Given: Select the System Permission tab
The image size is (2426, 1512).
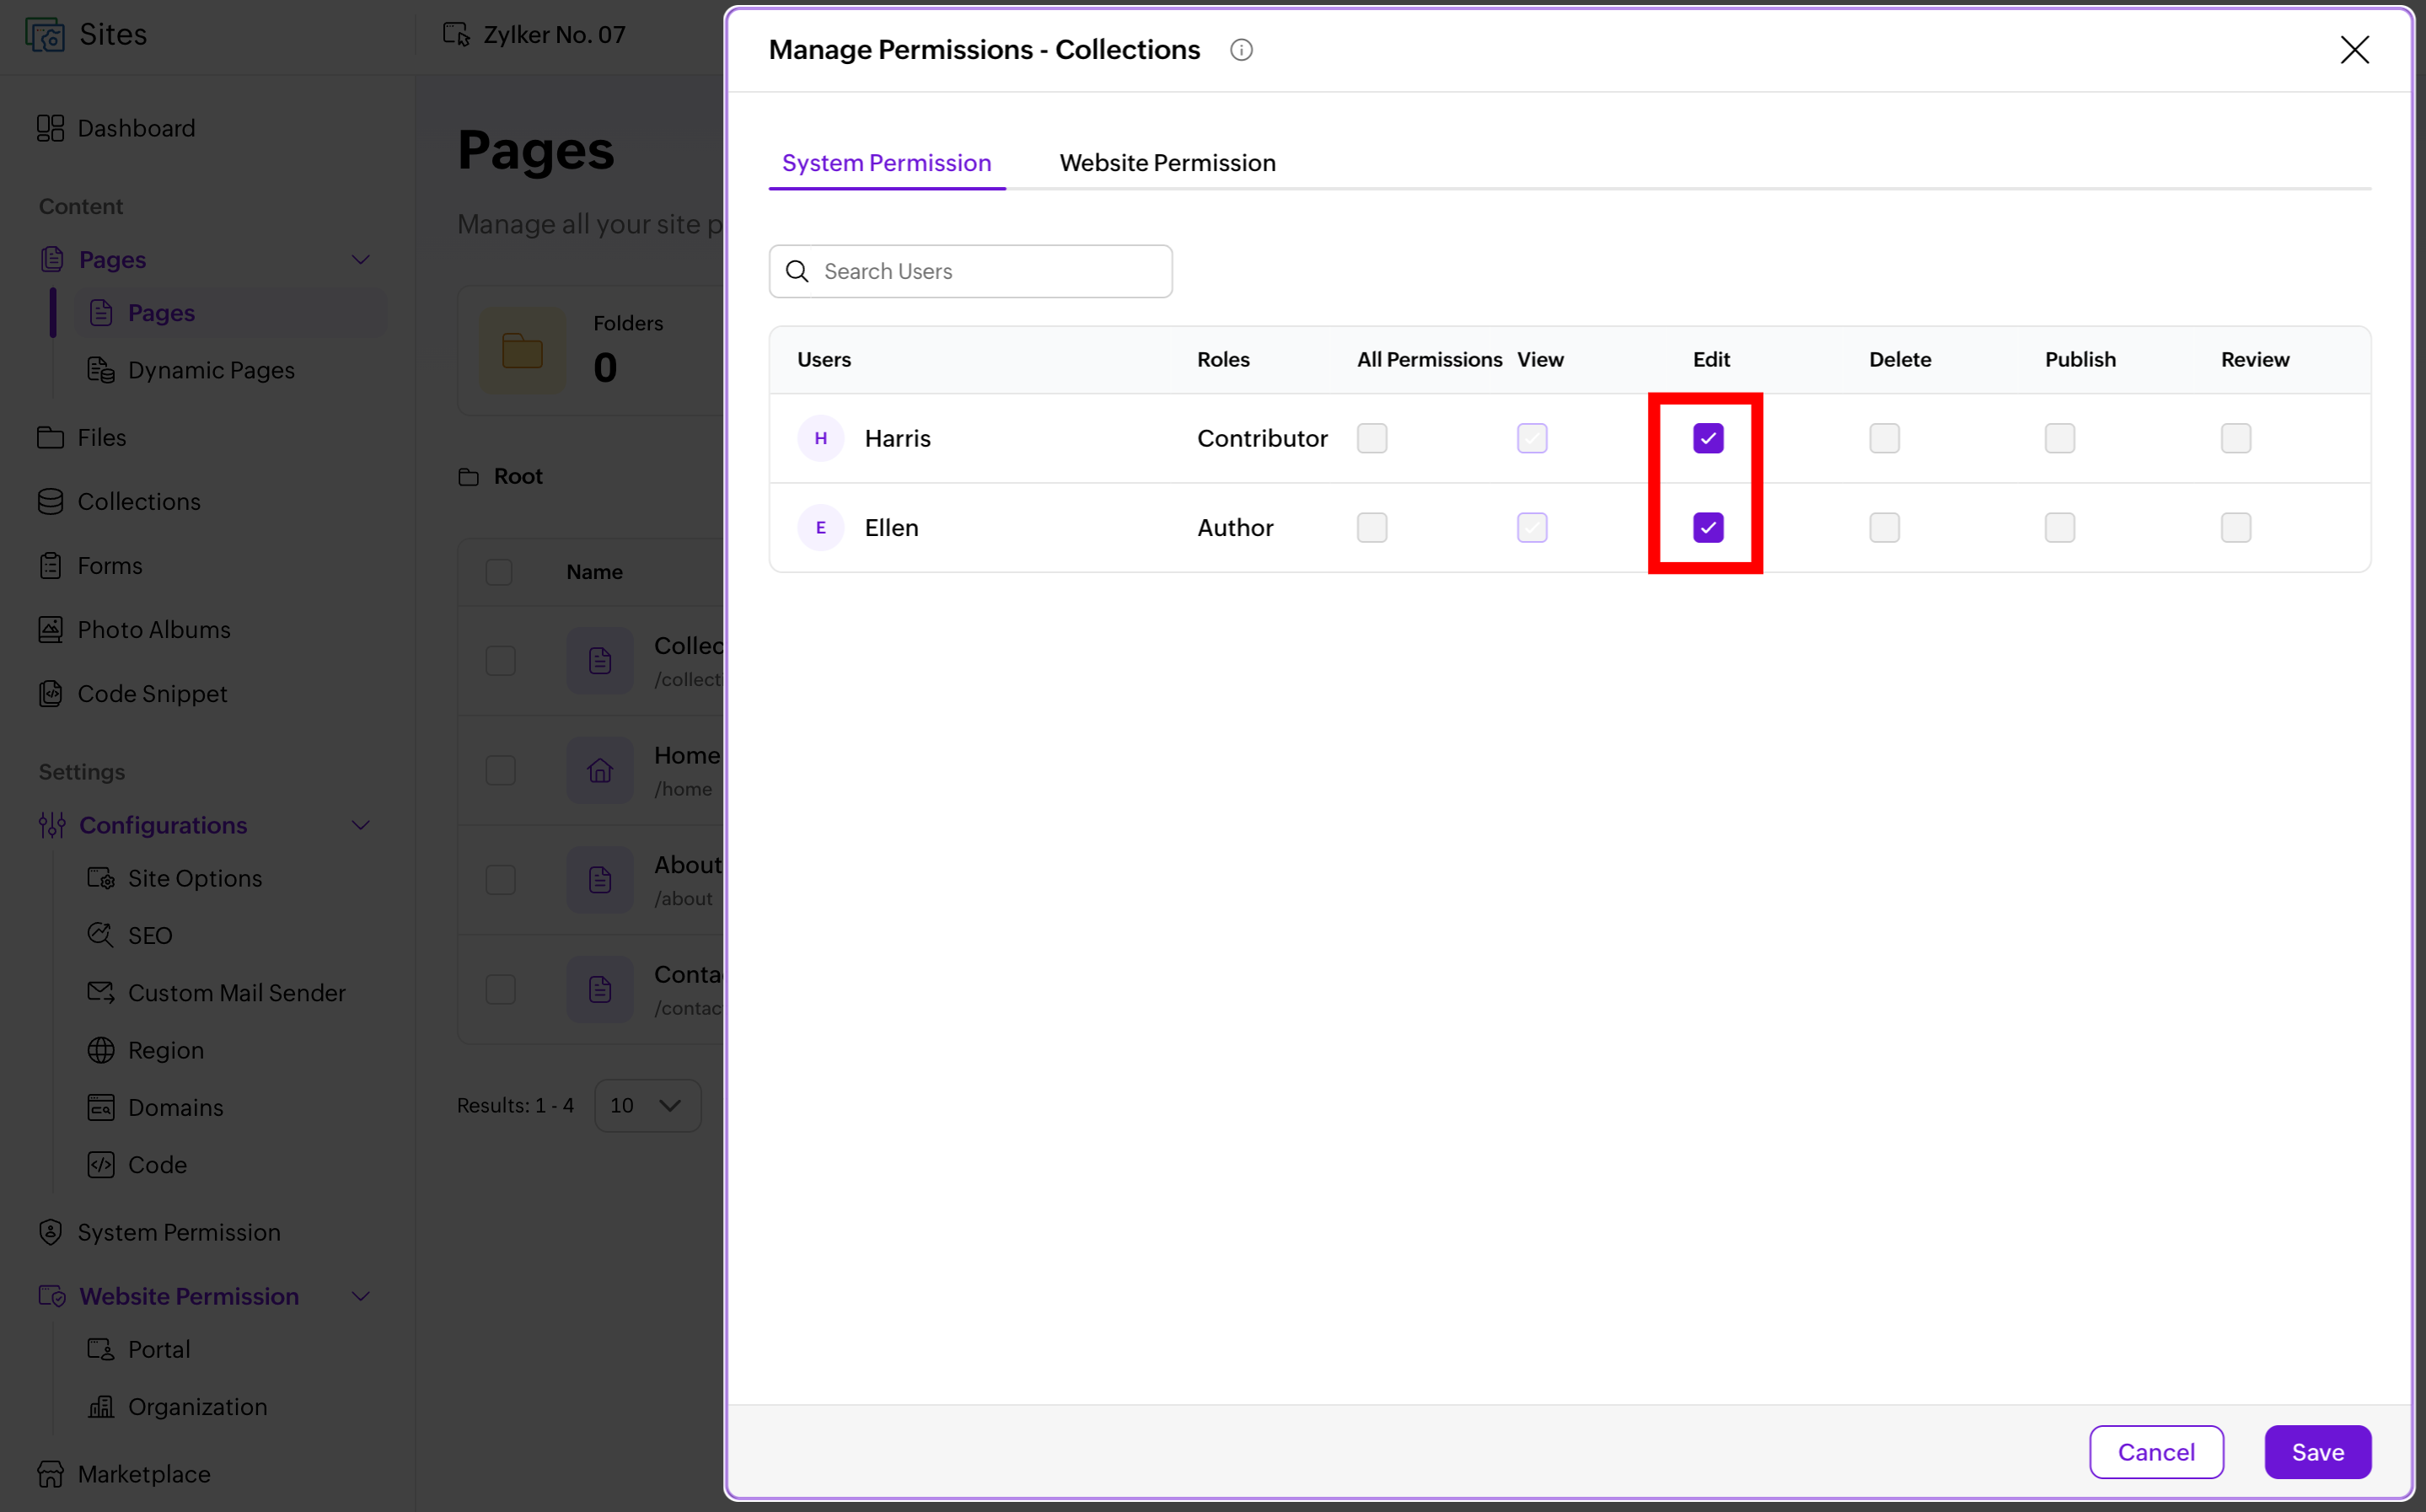Looking at the screenshot, I should [886, 163].
